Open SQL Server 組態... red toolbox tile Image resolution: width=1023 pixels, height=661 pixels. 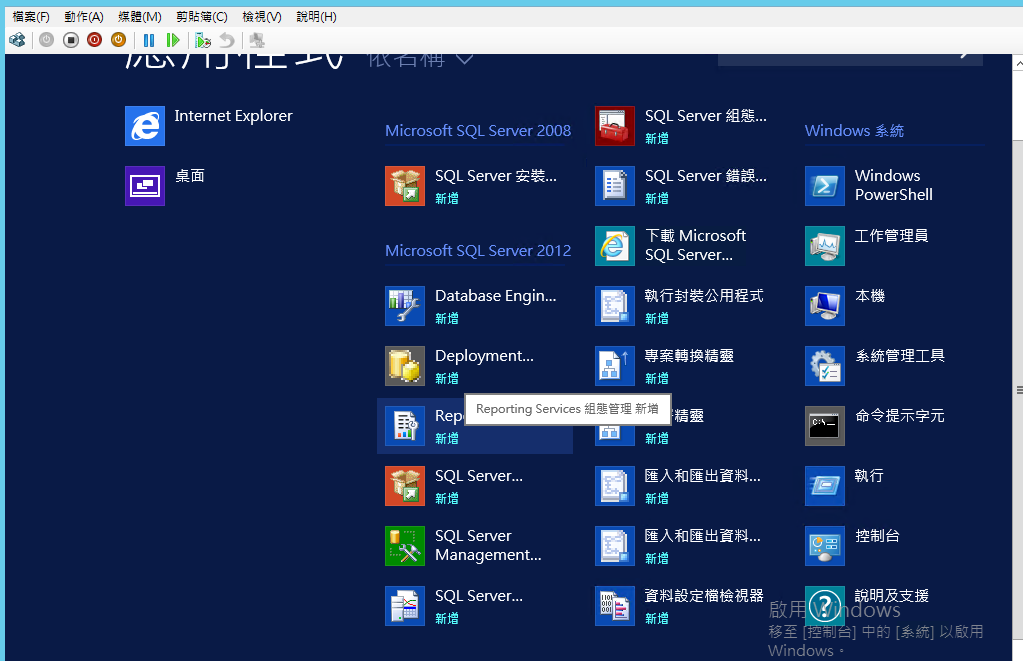coord(681,126)
